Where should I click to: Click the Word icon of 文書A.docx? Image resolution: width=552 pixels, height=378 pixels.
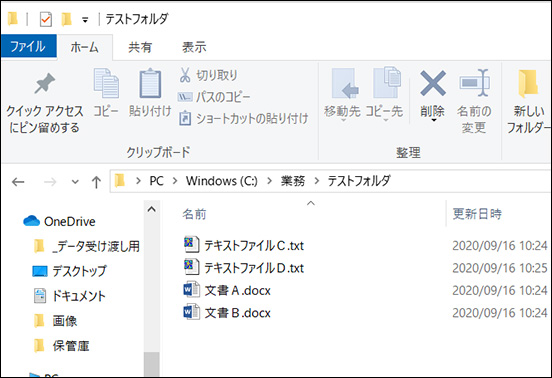[x=192, y=290]
